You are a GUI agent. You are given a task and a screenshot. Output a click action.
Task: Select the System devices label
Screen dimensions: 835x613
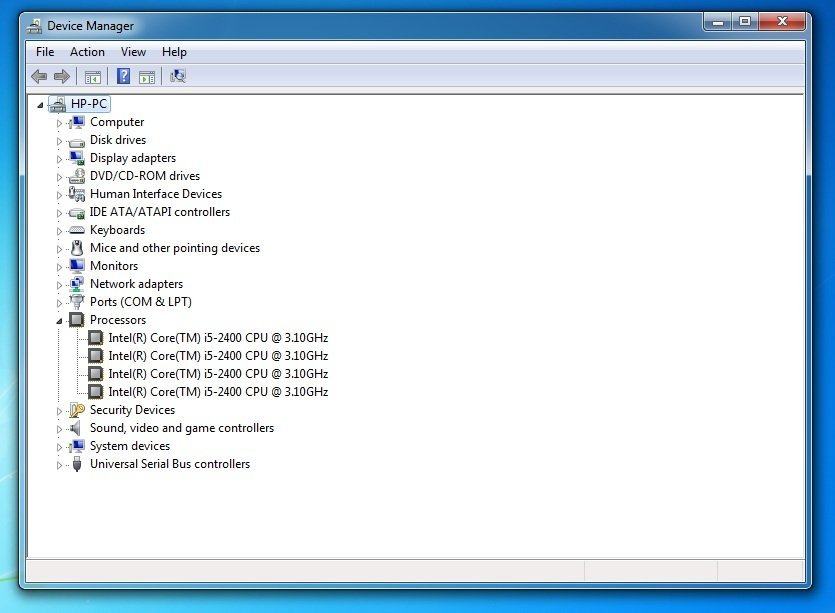pos(129,446)
